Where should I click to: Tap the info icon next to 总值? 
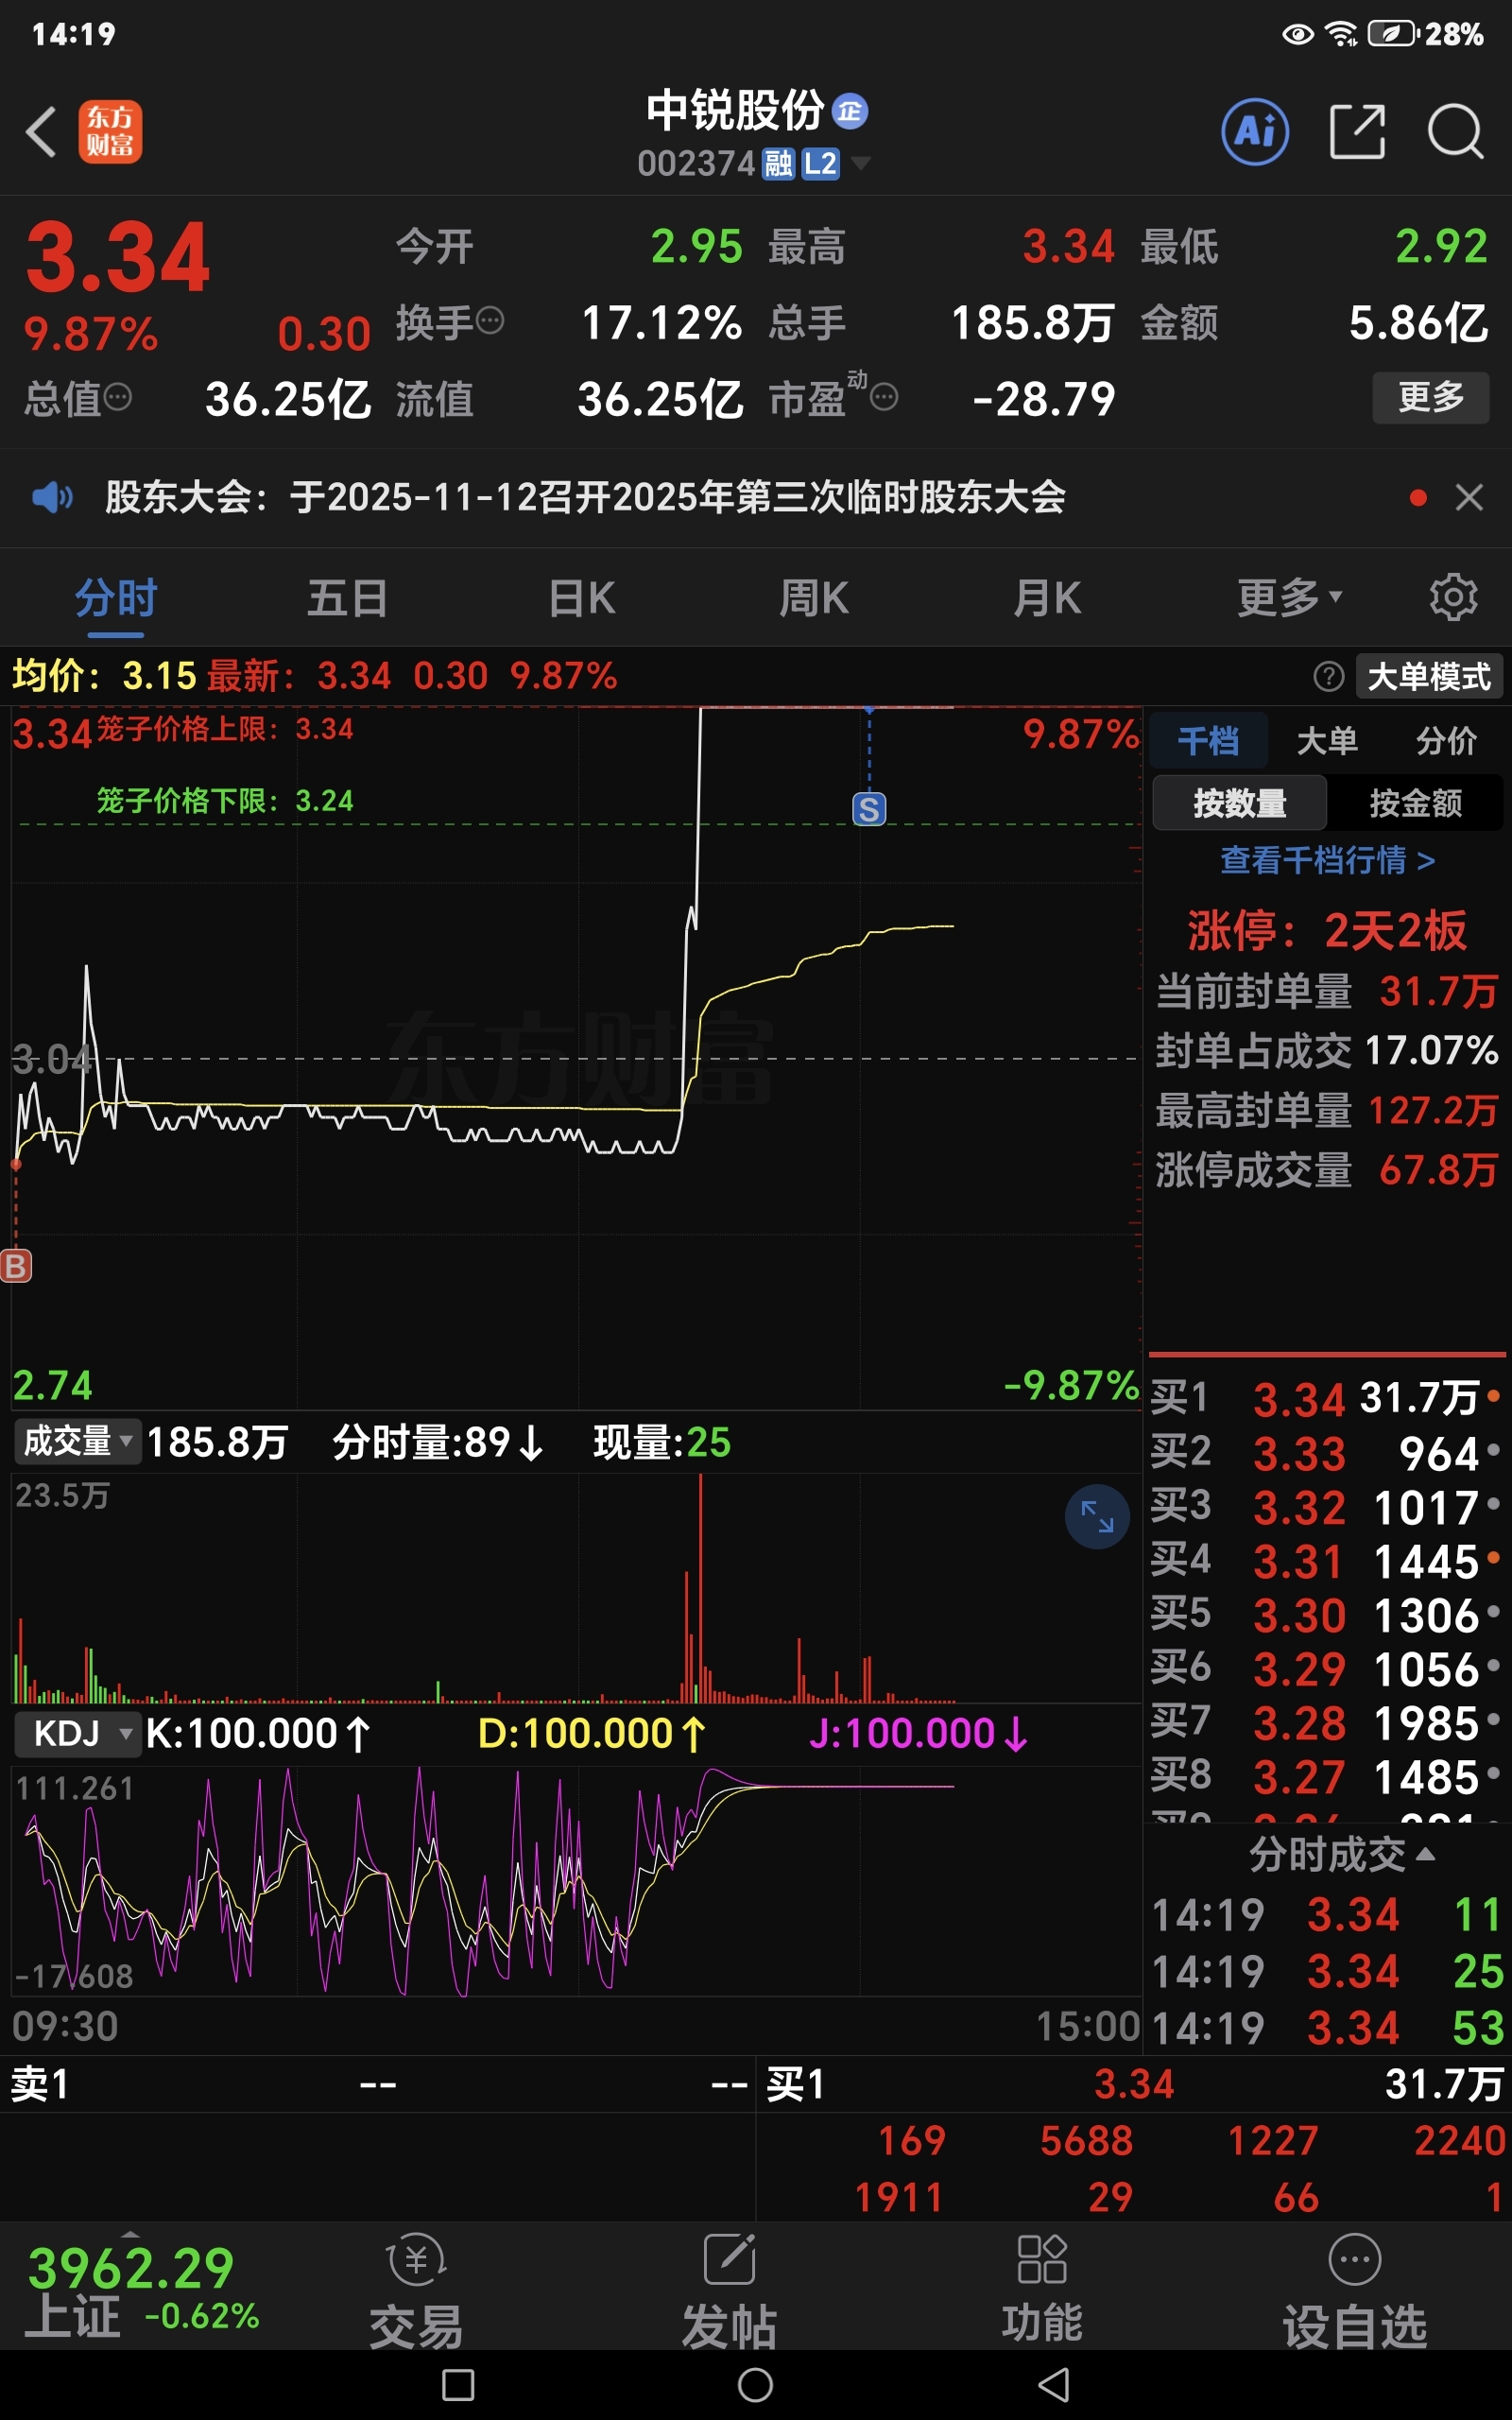118,397
